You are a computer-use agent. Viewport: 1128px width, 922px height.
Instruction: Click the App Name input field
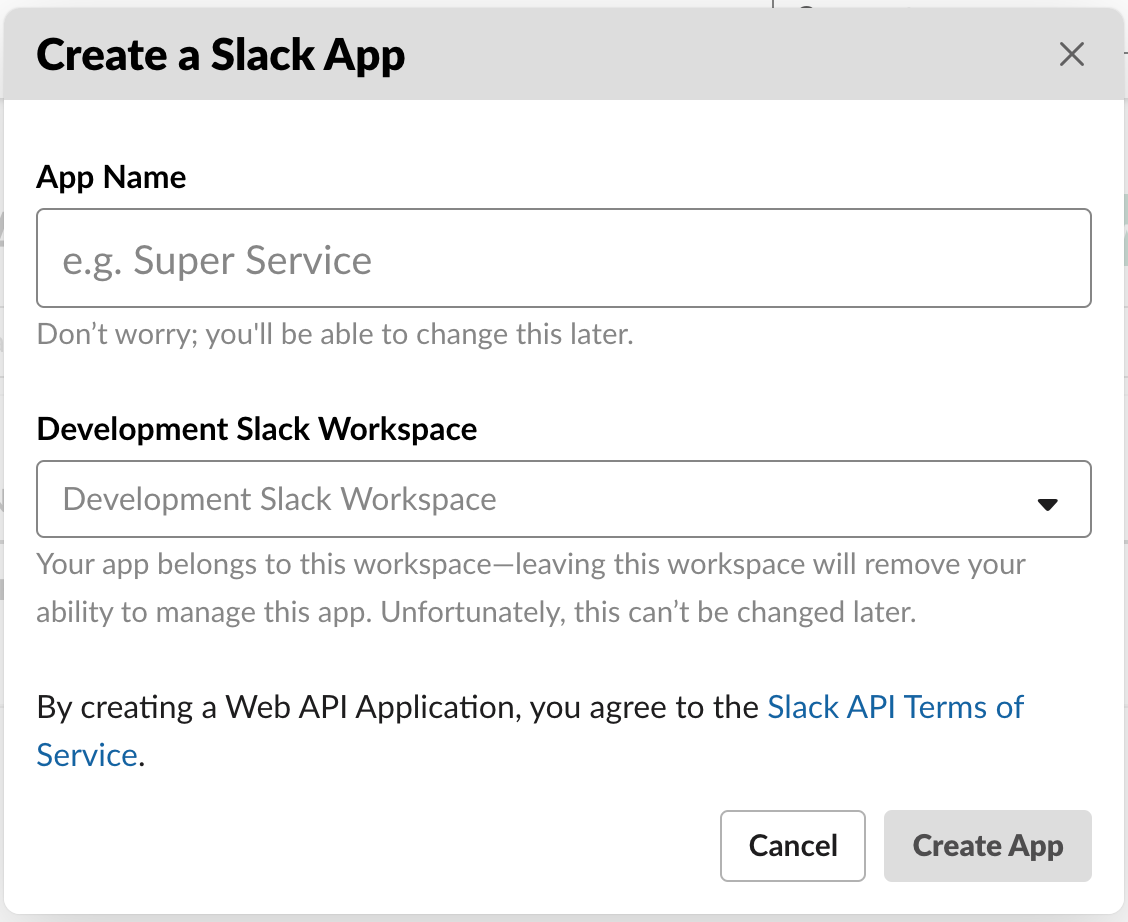[x=564, y=258]
